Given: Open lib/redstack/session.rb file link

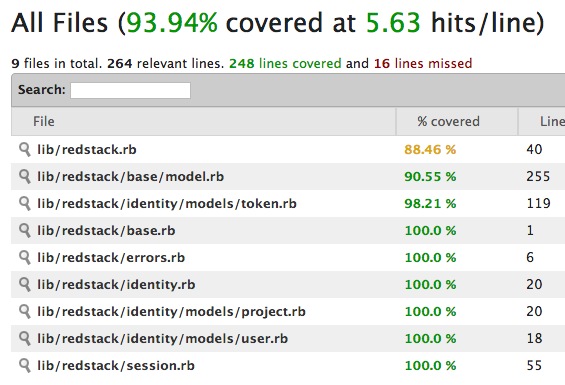Looking at the screenshot, I should point(116,366).
